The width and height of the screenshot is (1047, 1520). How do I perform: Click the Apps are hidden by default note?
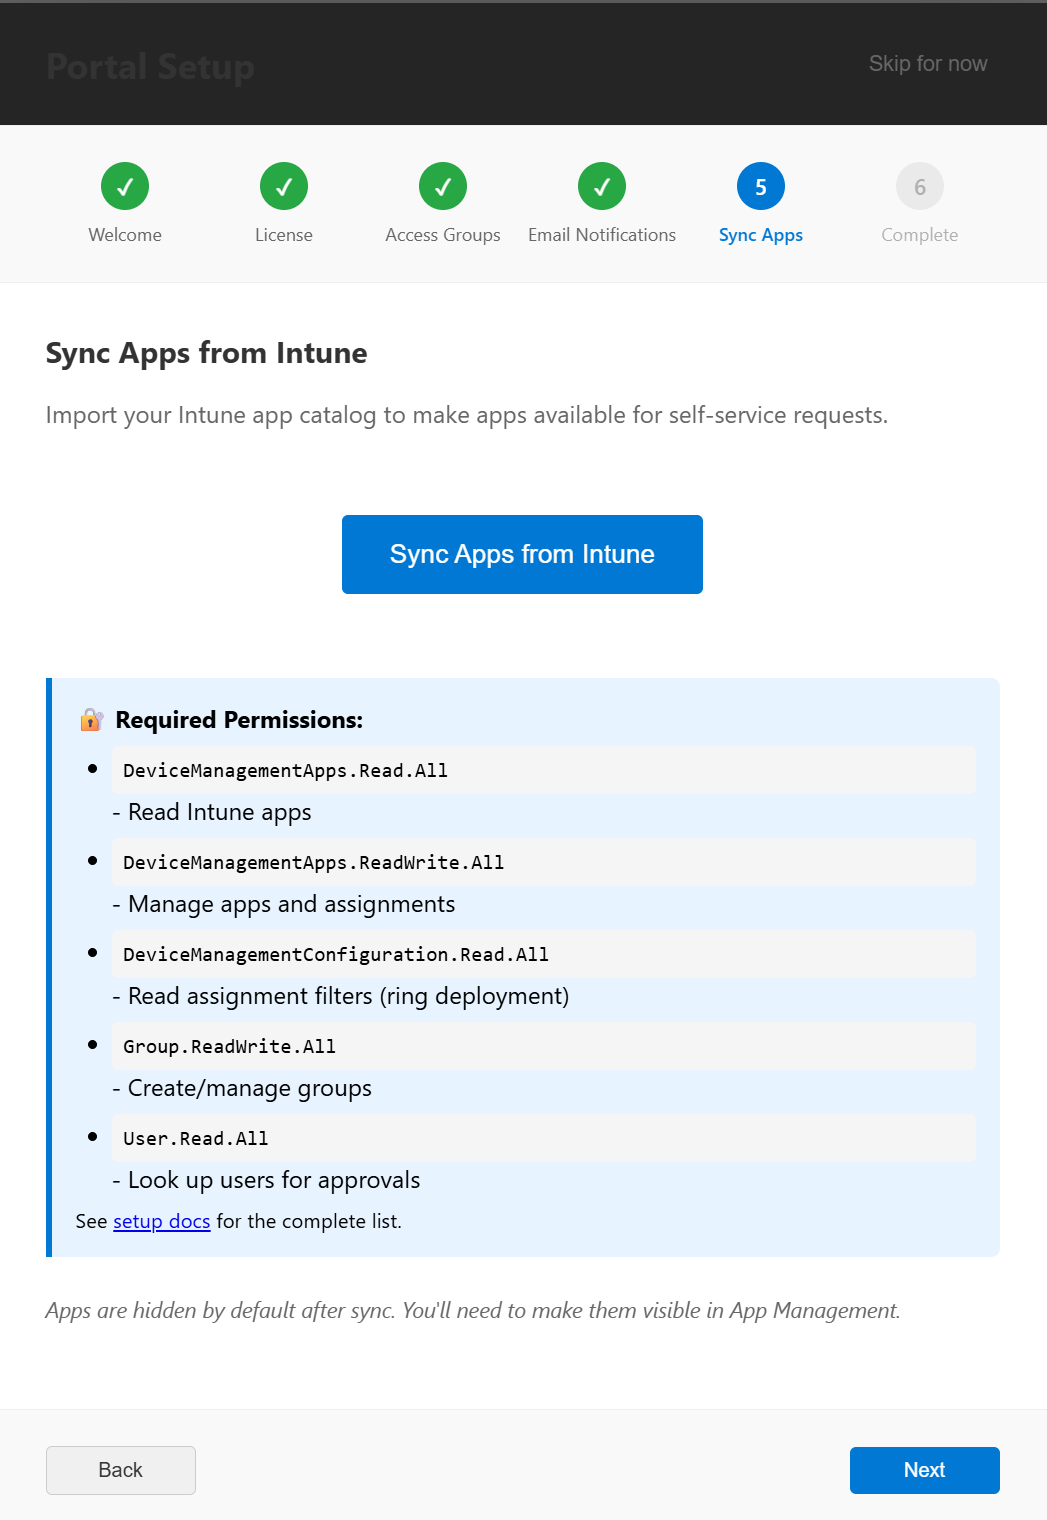[473, 1311]
